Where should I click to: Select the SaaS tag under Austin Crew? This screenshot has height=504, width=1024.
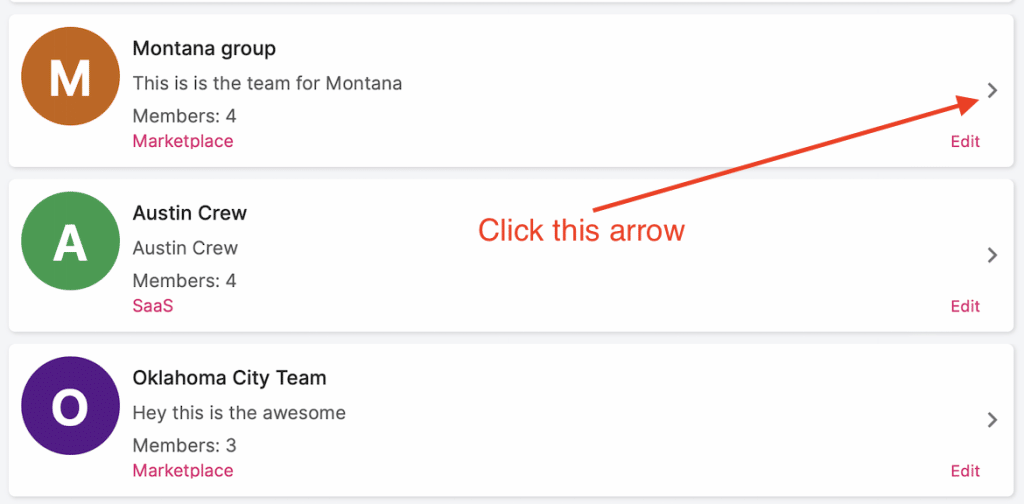click(153, 306)
